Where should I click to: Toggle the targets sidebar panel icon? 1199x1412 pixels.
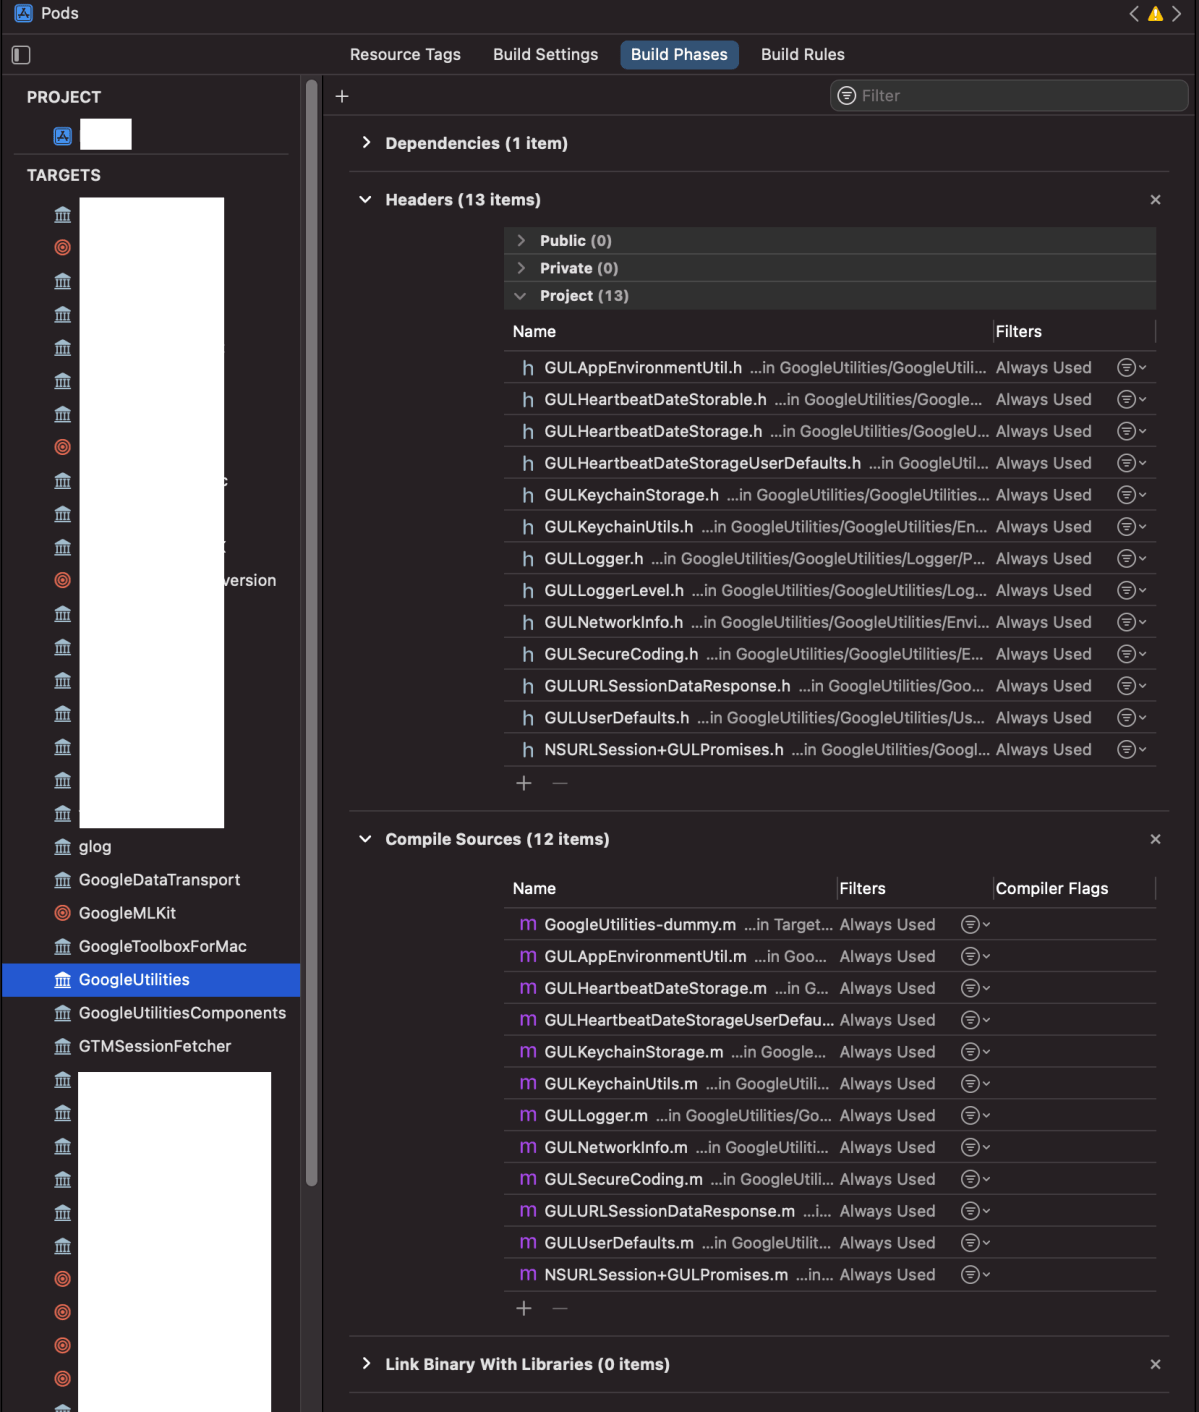(x=21, y=55)
